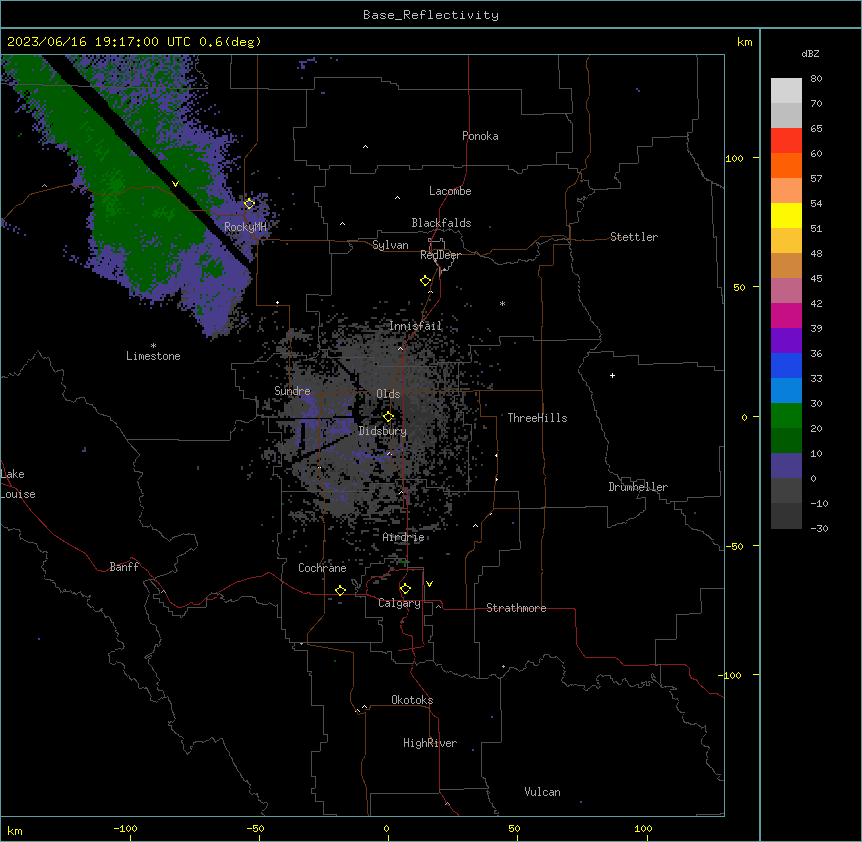Click the Airdrie city label
This screenshot has width=862, height=842.
pyautogui.click(x=403, y=537)
